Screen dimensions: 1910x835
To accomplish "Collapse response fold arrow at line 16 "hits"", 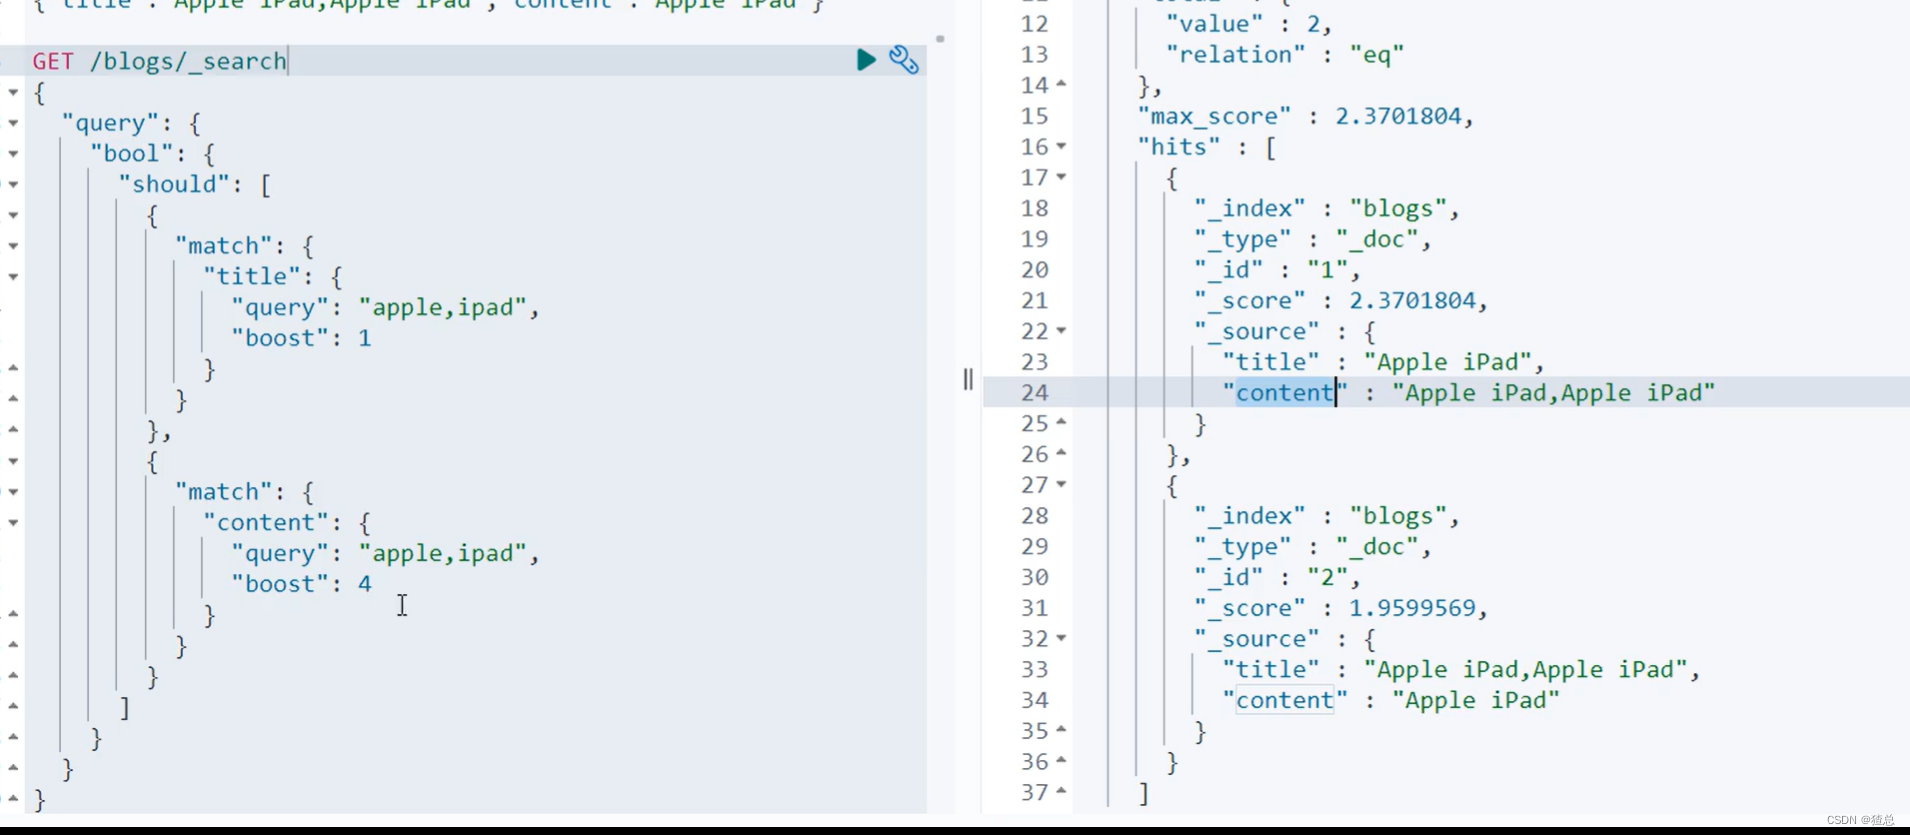I will pos(1061,147).
